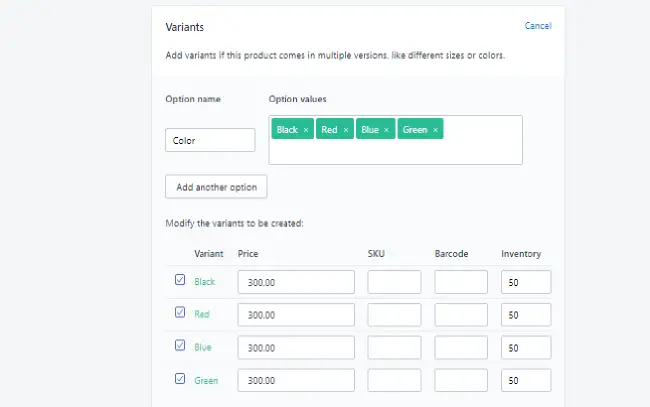The image size is (650, 407).
Task: Click Add another option button
Action: [216, 187]
